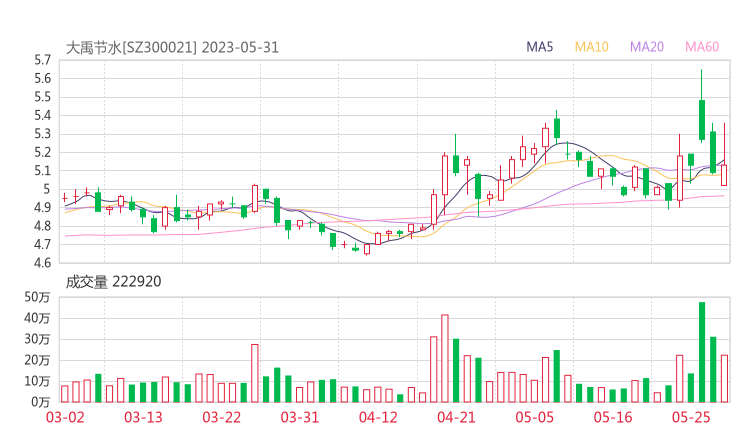Click the 4.9 price axis label
The width and height of the screenshot is (740, 440).
click(42, 208)
